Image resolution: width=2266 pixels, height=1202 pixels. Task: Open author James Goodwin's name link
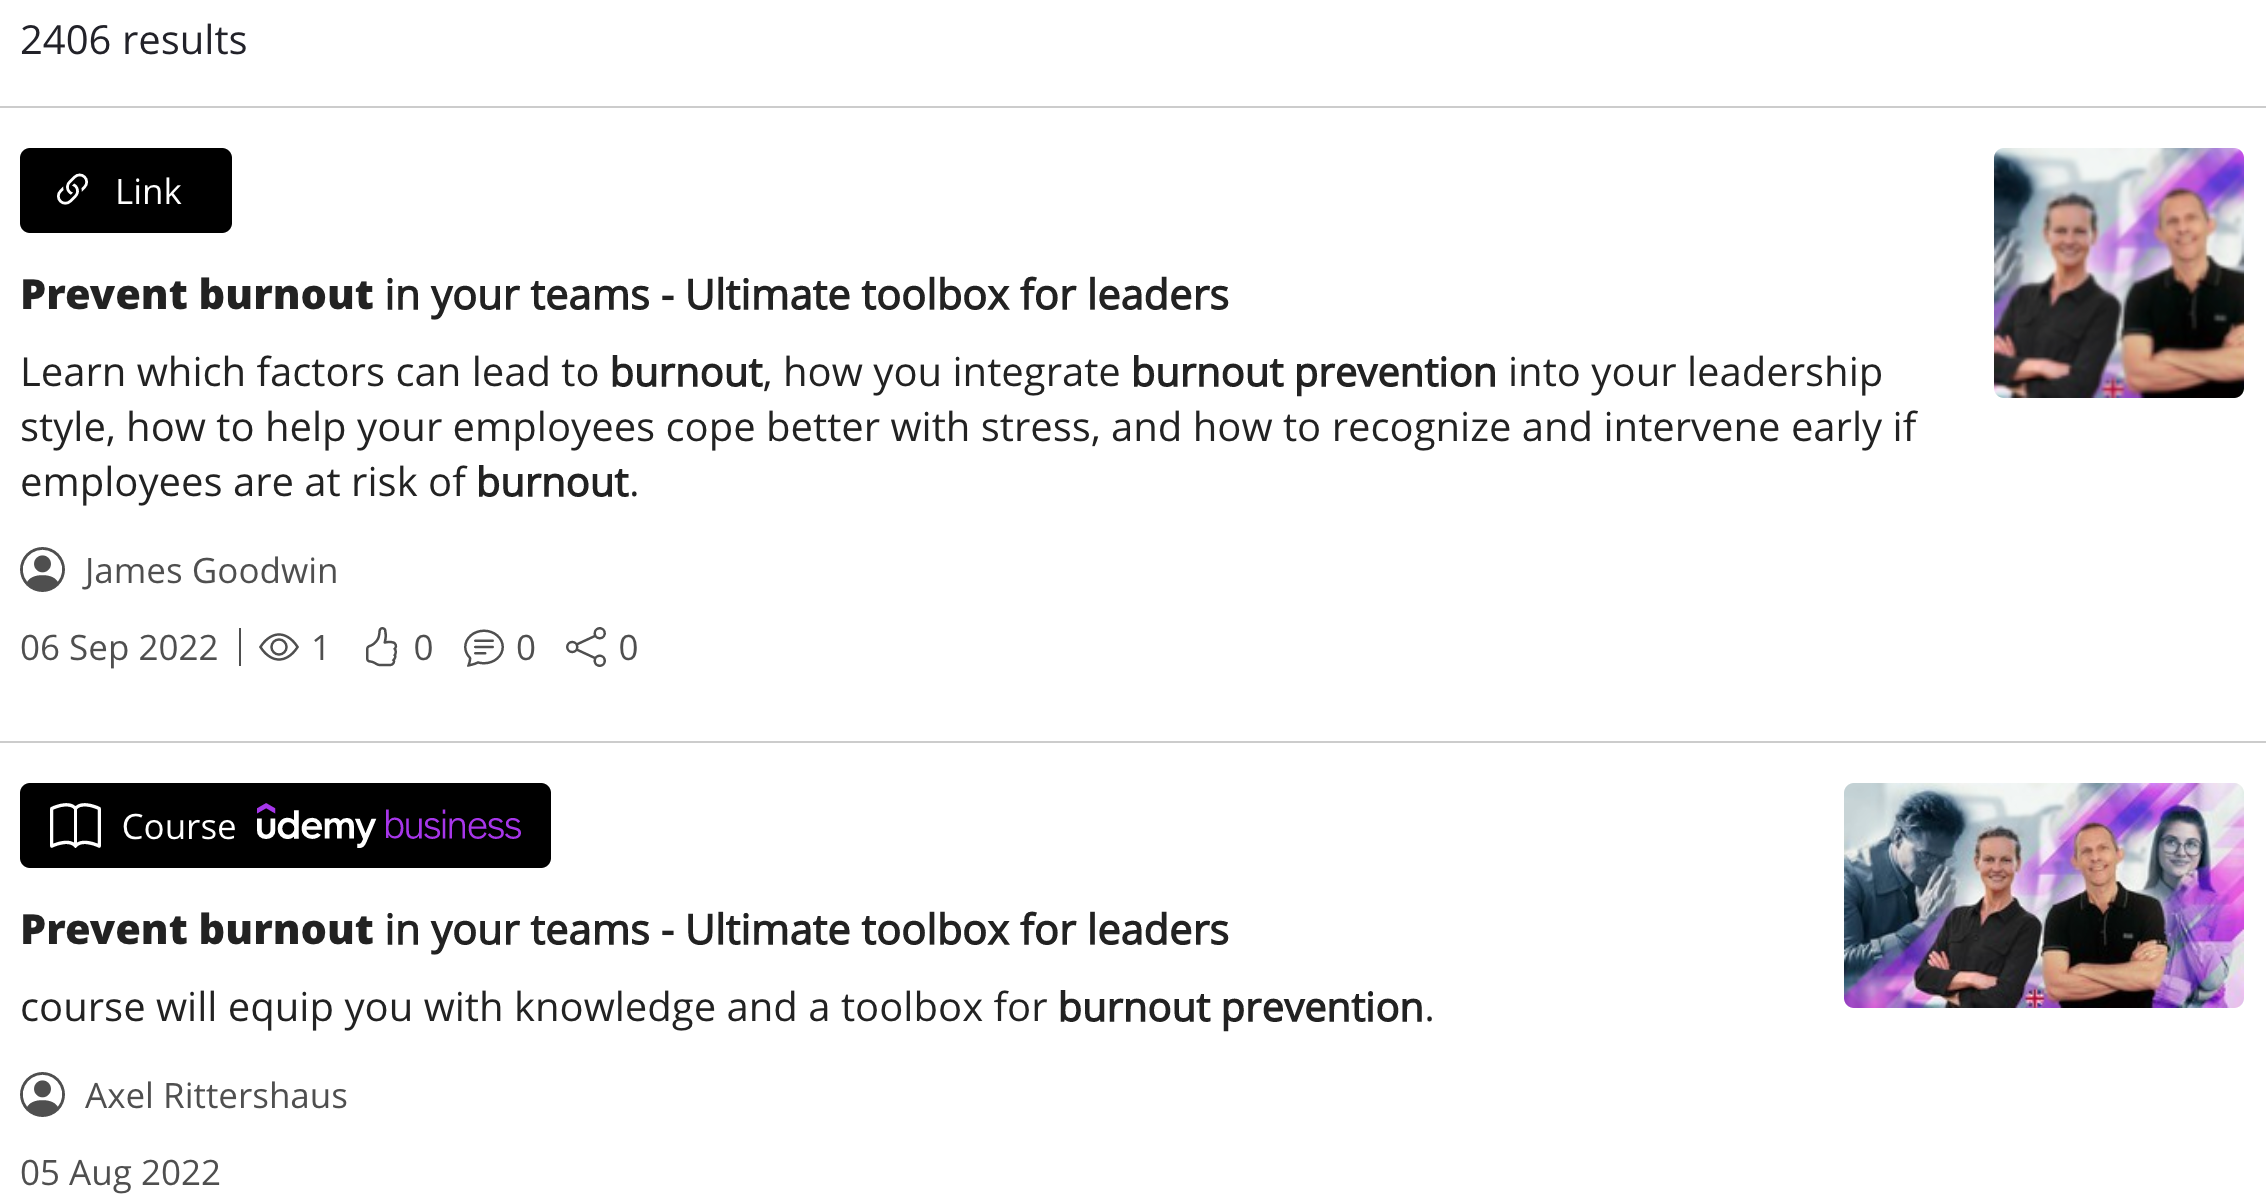(211, 571)
